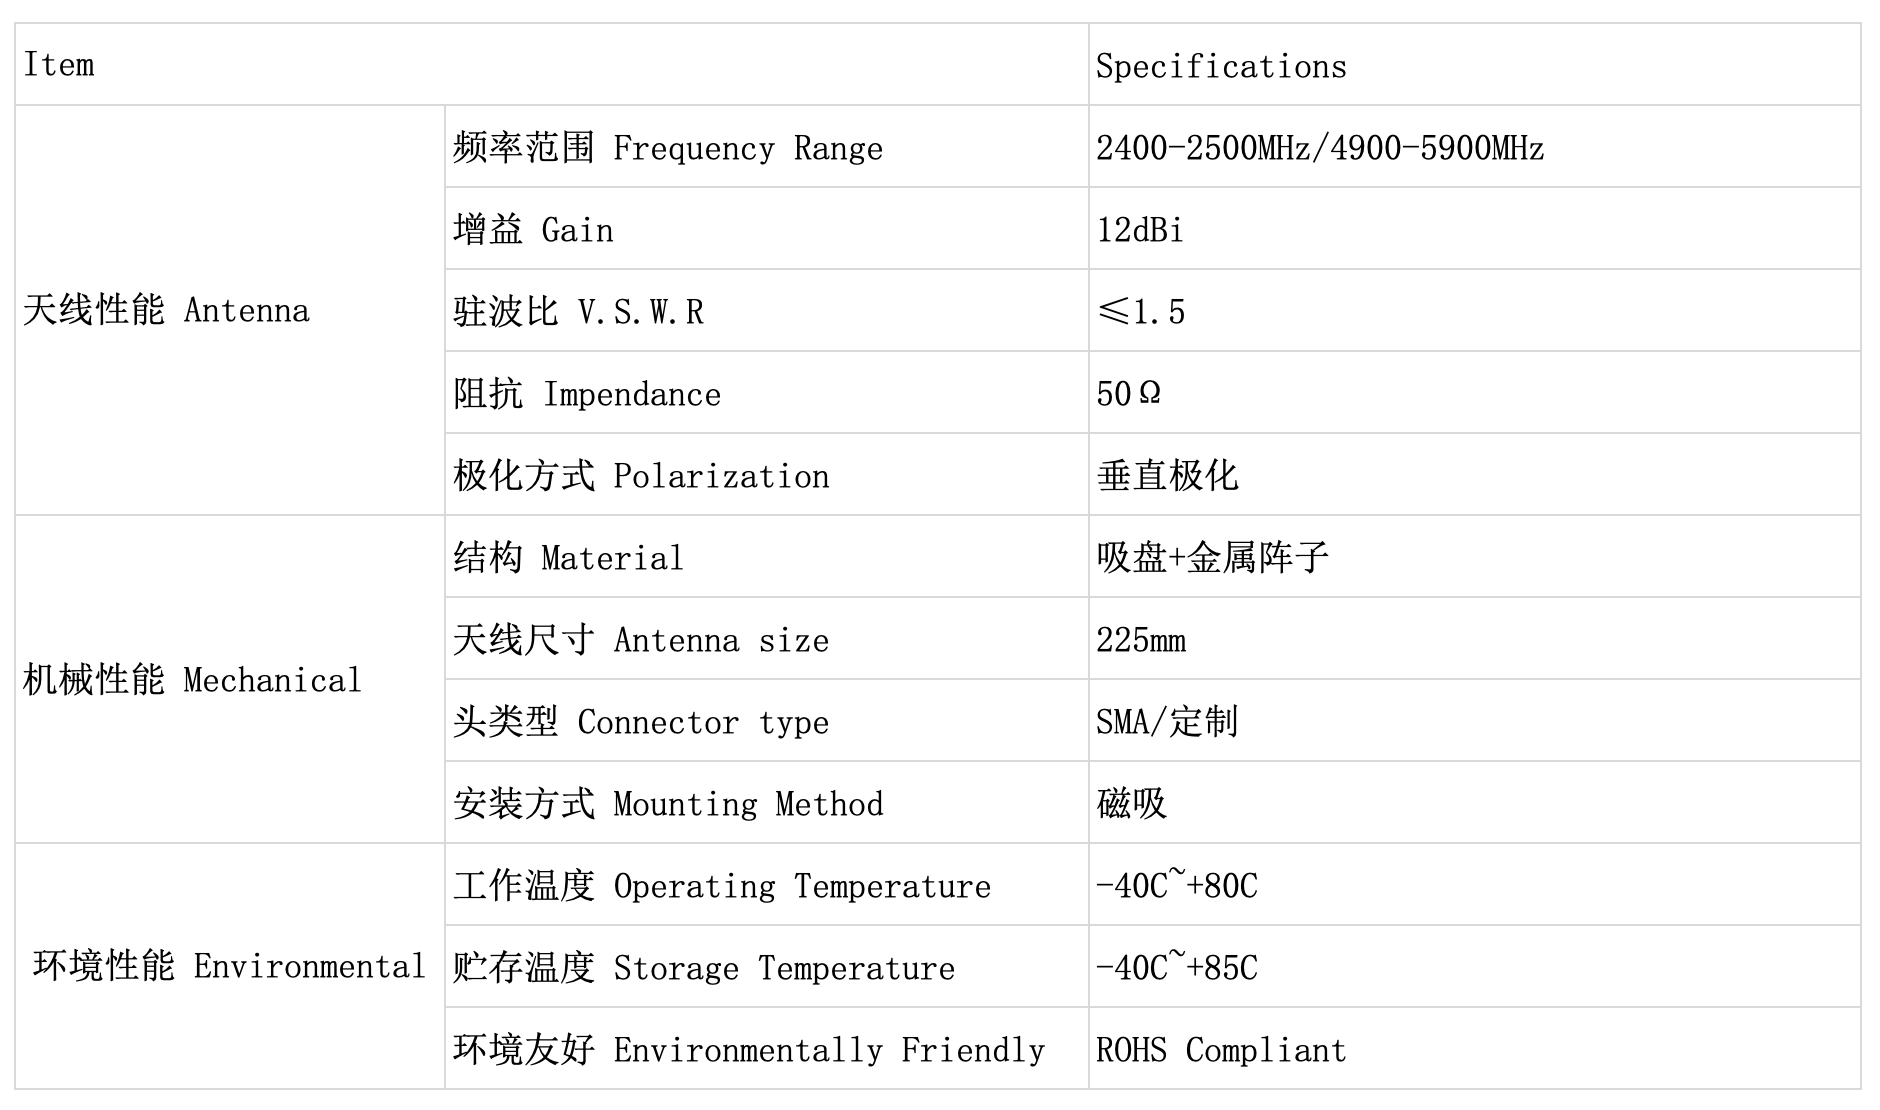
Task: Select the 12dBi value cell
Action: click(x=1475, y=228)
